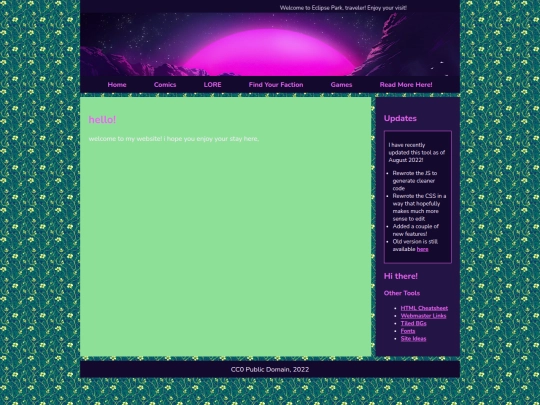Click the 'Welcome to Eclipse Park' marquee text
This screenshot has width=540, height=405.
(343, 8)
